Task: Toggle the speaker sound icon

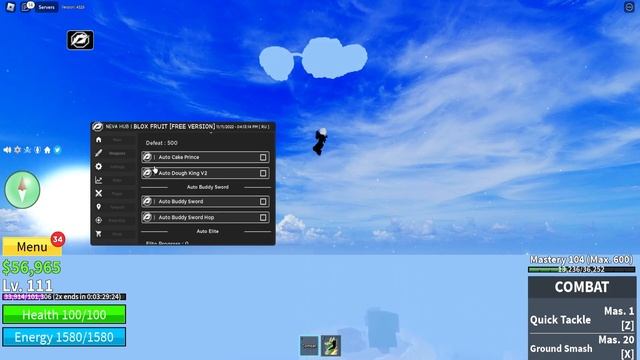Action: point(7,150)
